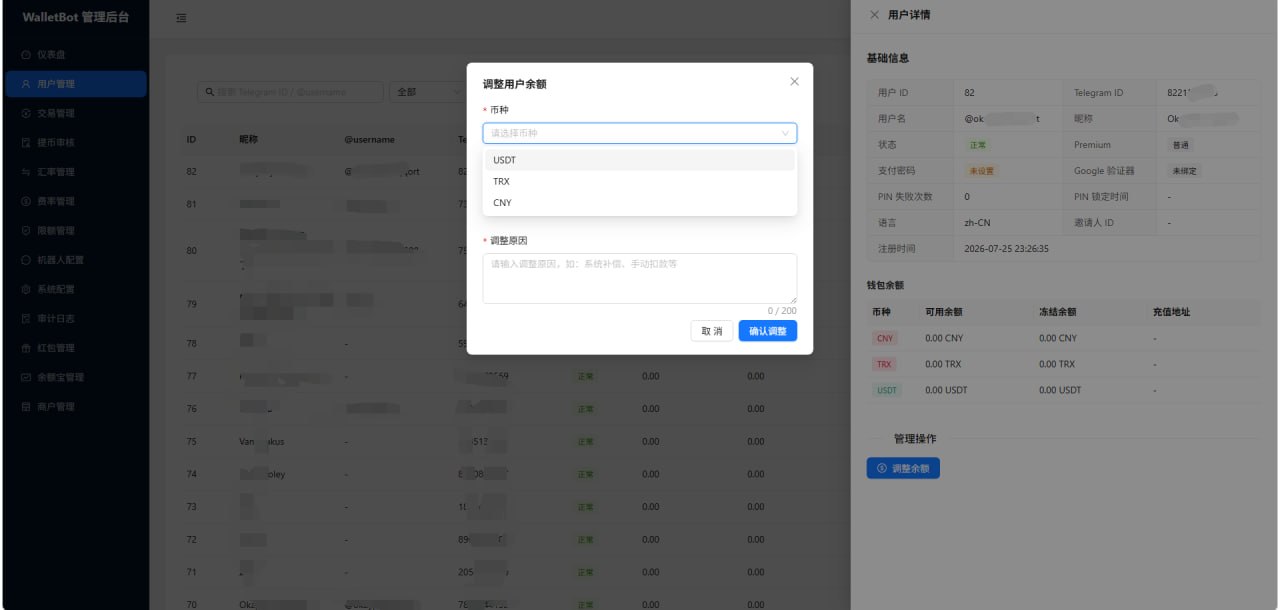Screen dimensions: 1280x610
Task: Click the 0.00 USDT available balance cell
Action: pos(946,391)
